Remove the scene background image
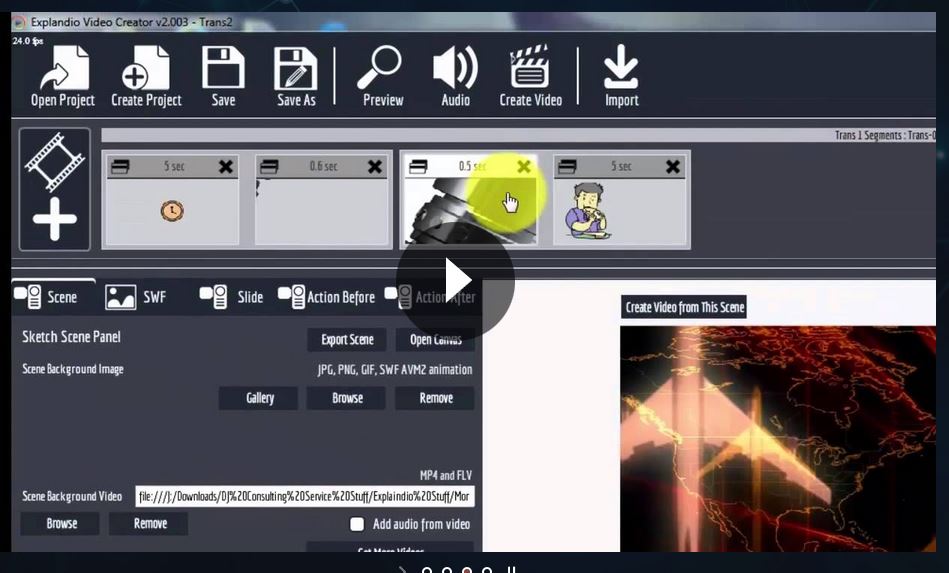Viewport: 949px width, 573px height. (435, 398)
